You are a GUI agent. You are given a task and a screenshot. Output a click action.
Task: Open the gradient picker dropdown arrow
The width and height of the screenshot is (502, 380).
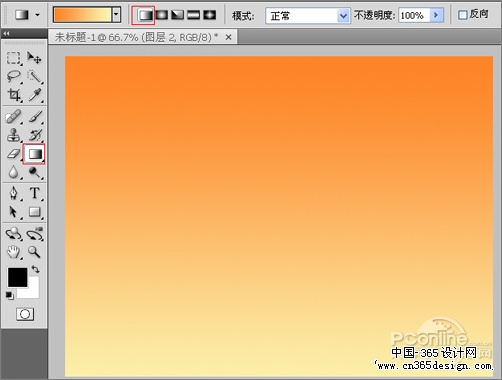116,15
